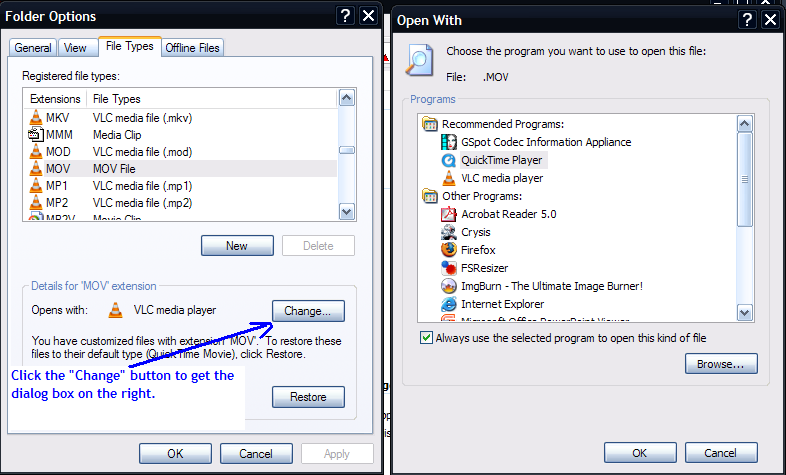Click the Firefox icon
786x475 pixels.
click(x=449, y=250)
